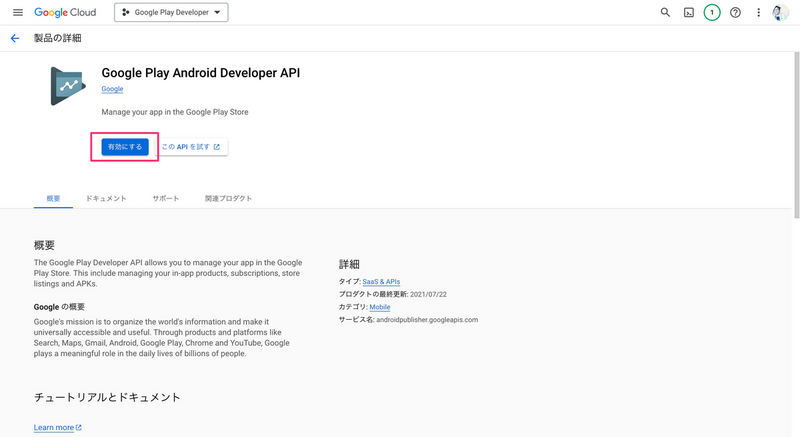Image resolution: width=800 pixels, height=437 pixels.
Task: Go back using the left arrow
Action: pyautogui.click(x=15, y=38)
